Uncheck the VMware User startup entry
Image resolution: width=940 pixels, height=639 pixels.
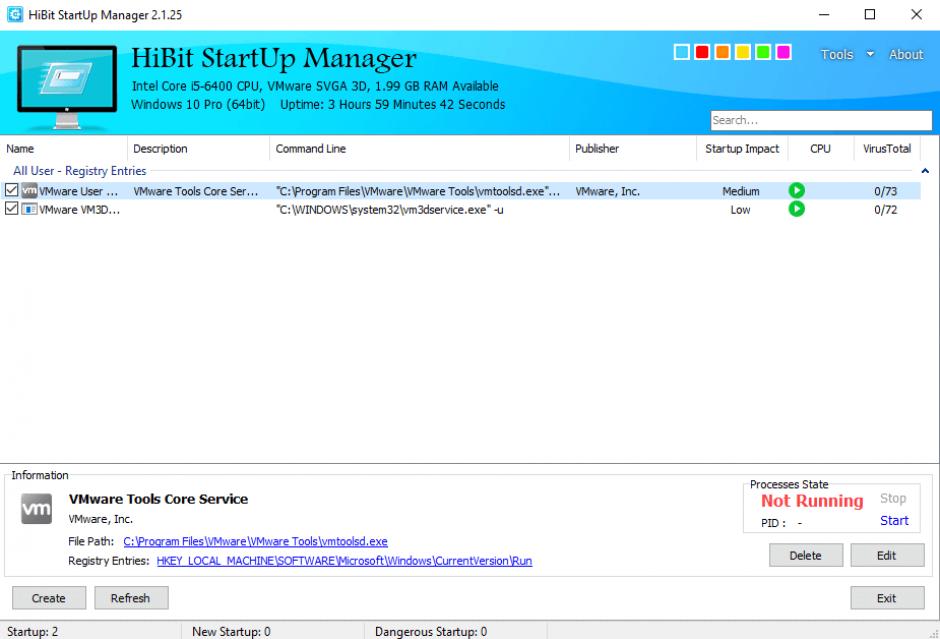(x=11, y=190)
